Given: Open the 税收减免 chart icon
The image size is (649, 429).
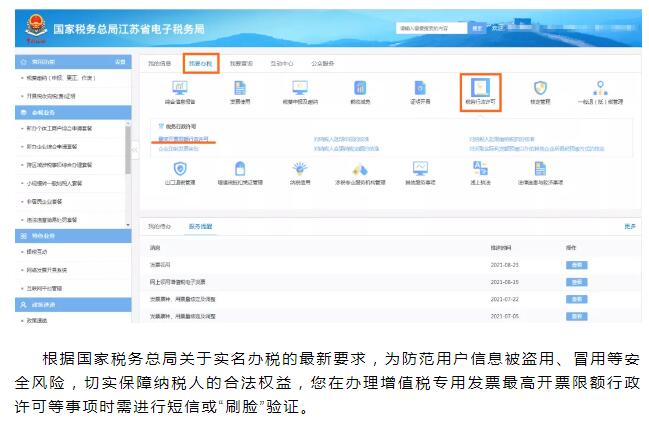Looking at the screenshot, I should pos(360,88).
